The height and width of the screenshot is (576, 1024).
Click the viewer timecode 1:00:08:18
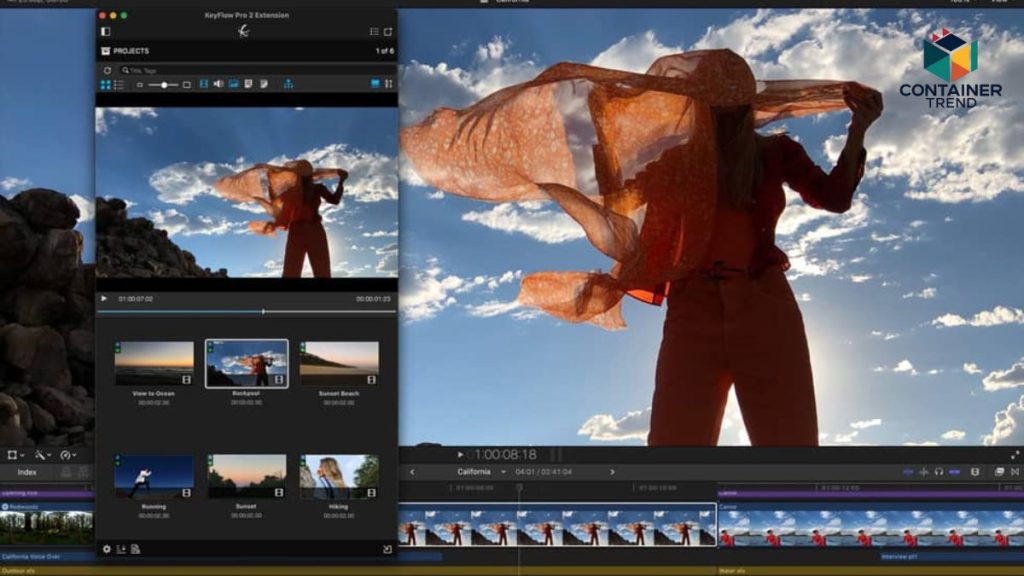click(504, 455)
